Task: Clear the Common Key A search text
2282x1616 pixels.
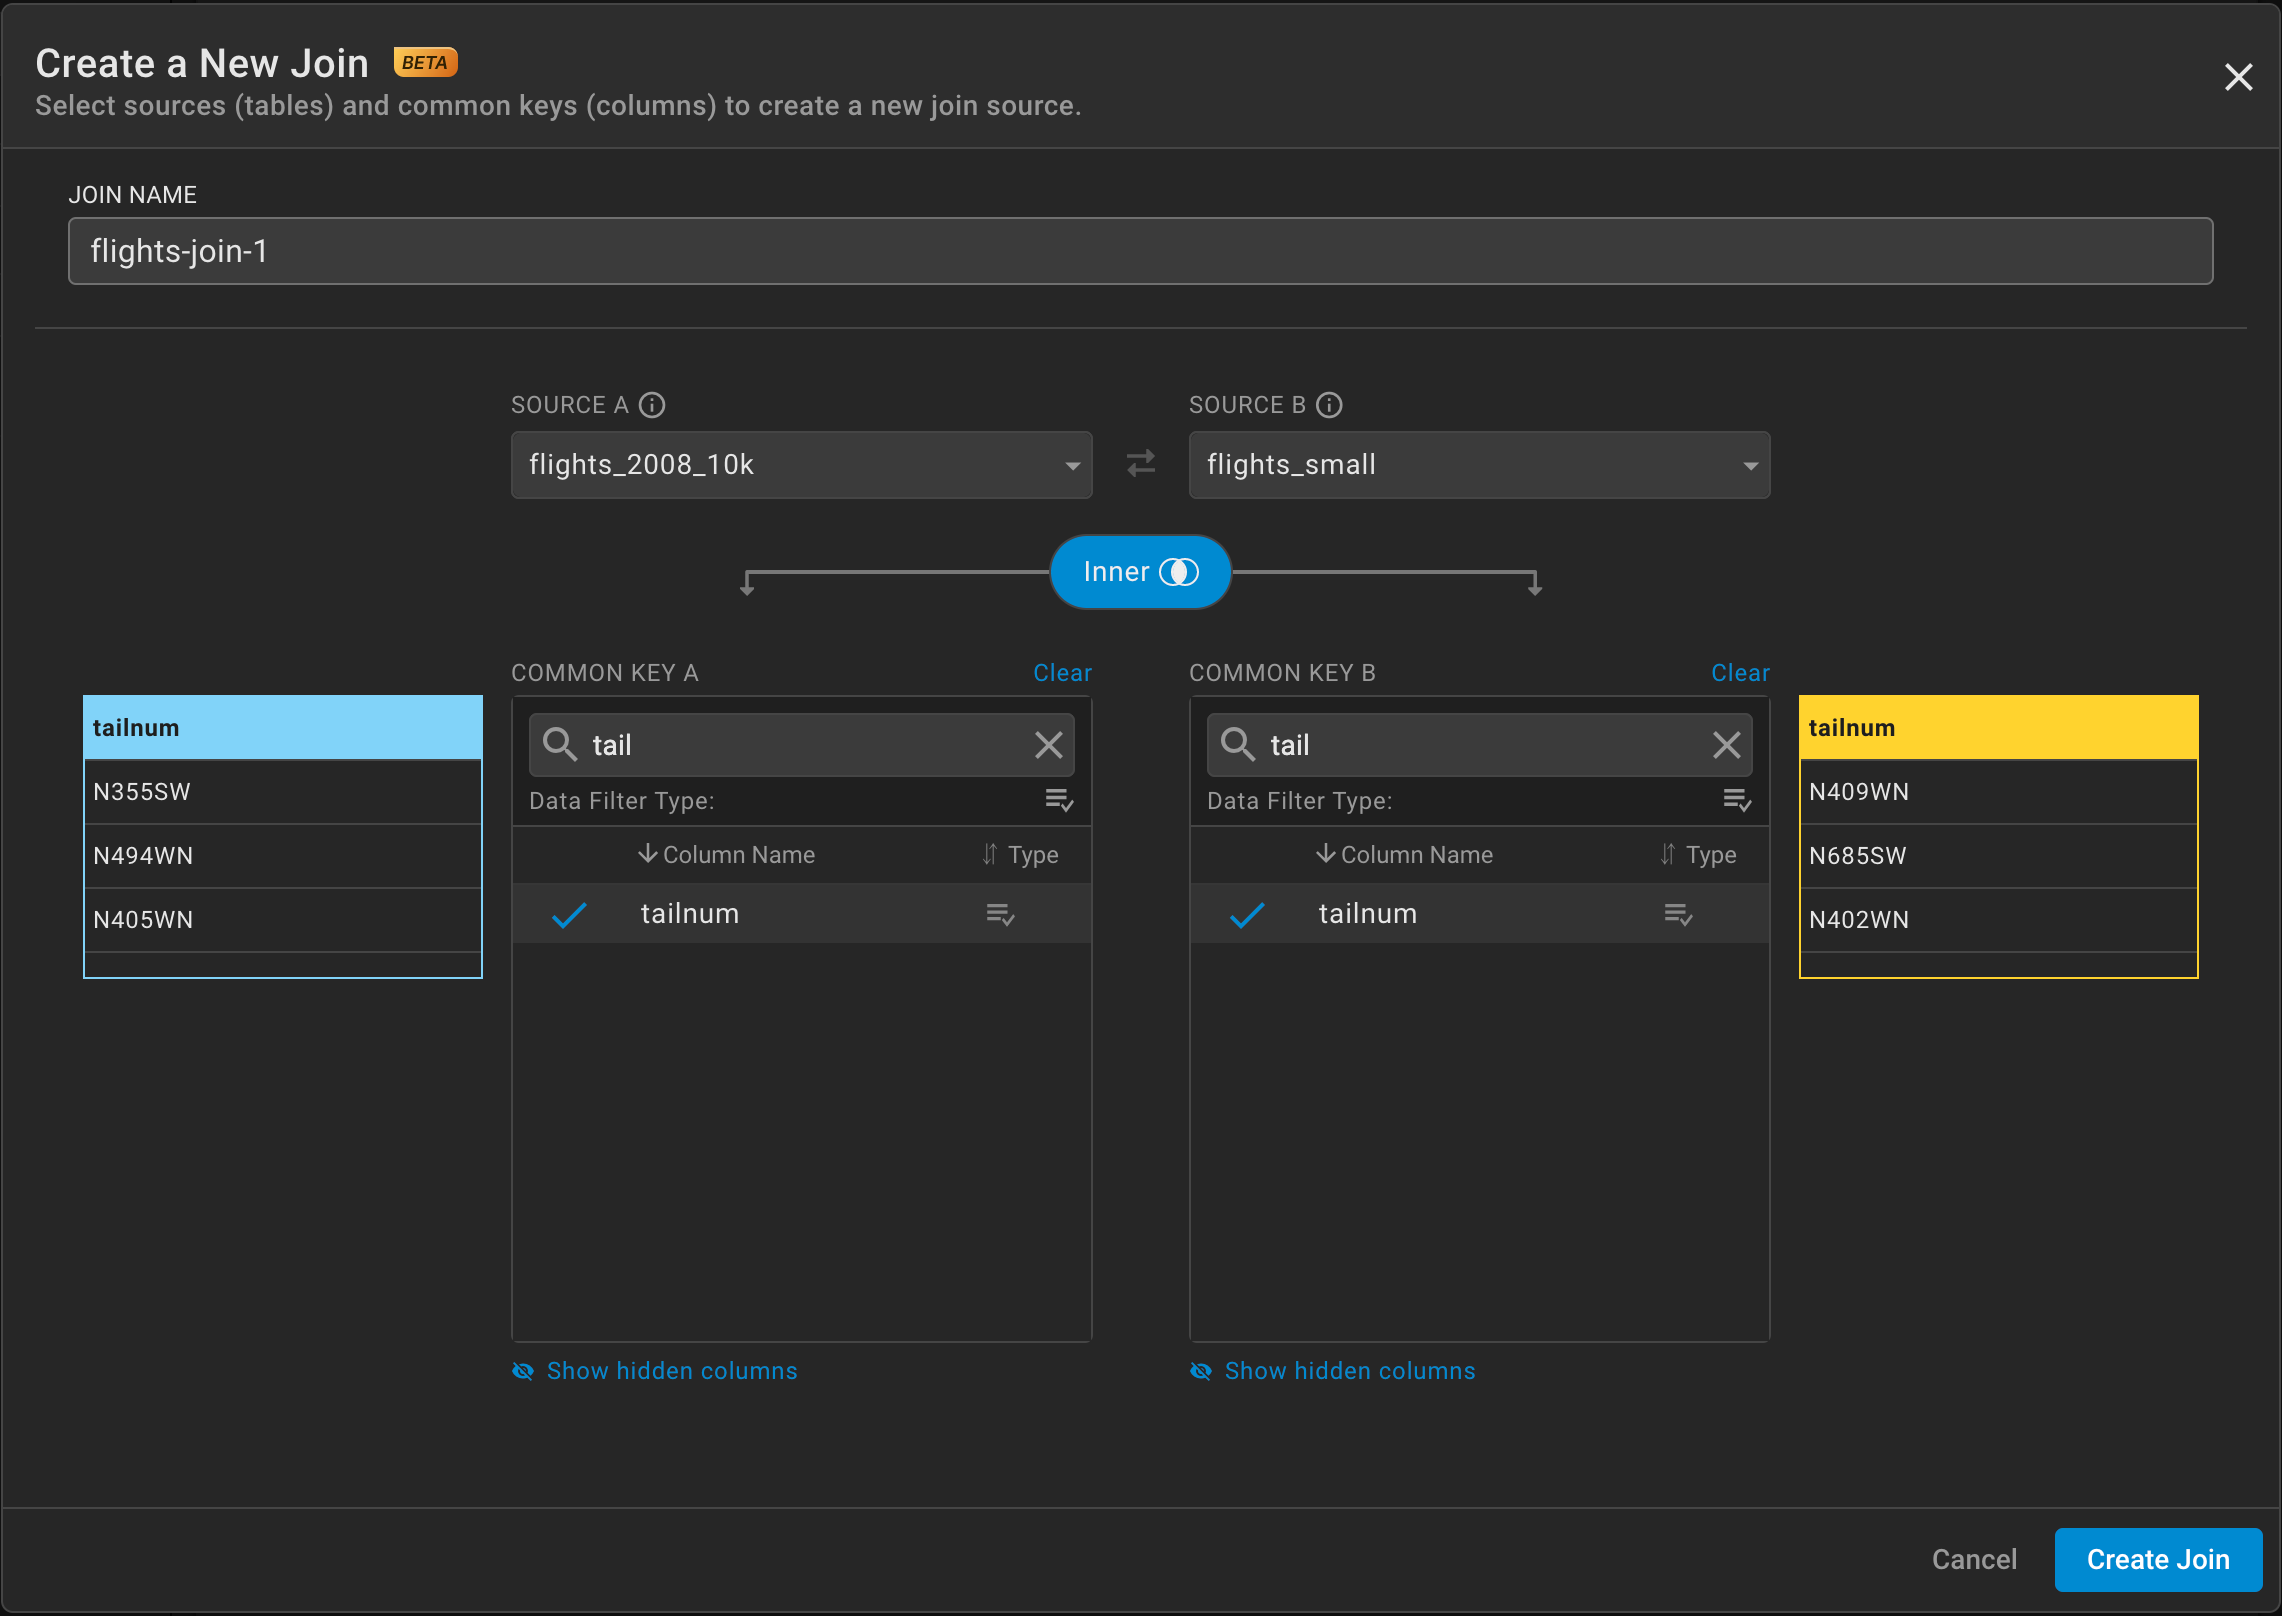Action: coord(1048,745)
